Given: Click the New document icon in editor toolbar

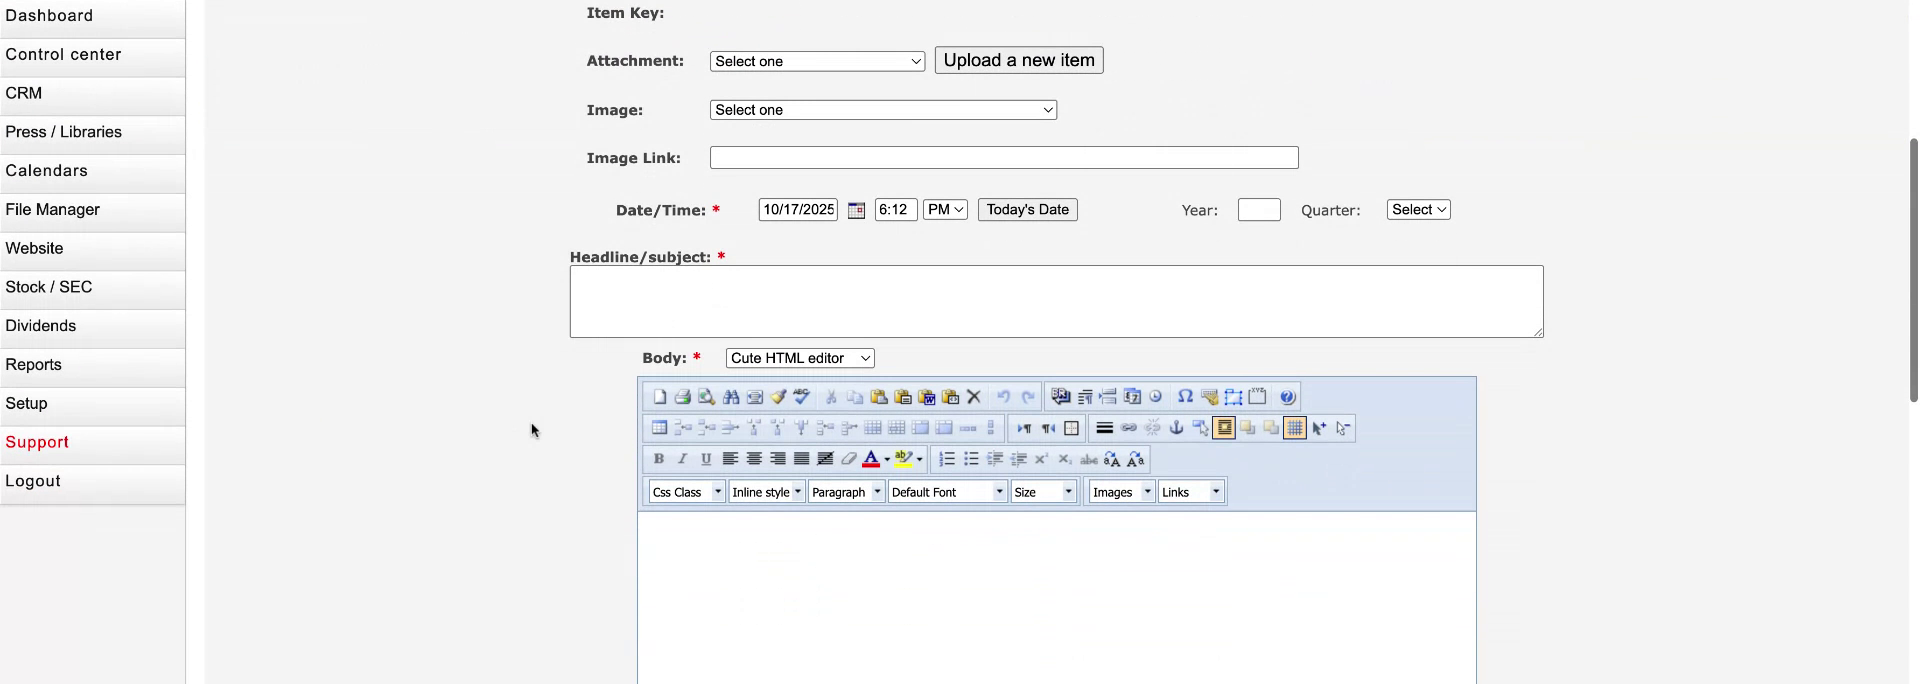Looking at the screenshot, I should coord(659,397).
